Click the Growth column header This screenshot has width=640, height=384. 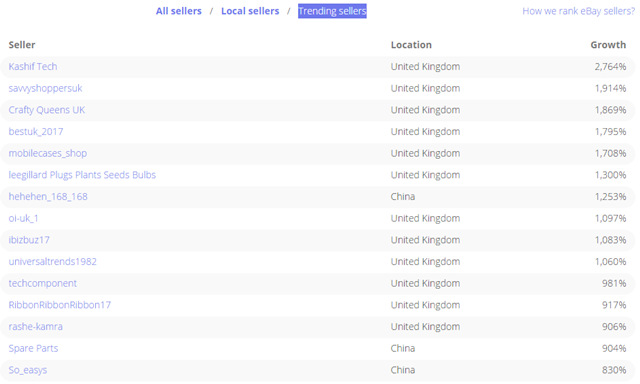click(608, 45)
